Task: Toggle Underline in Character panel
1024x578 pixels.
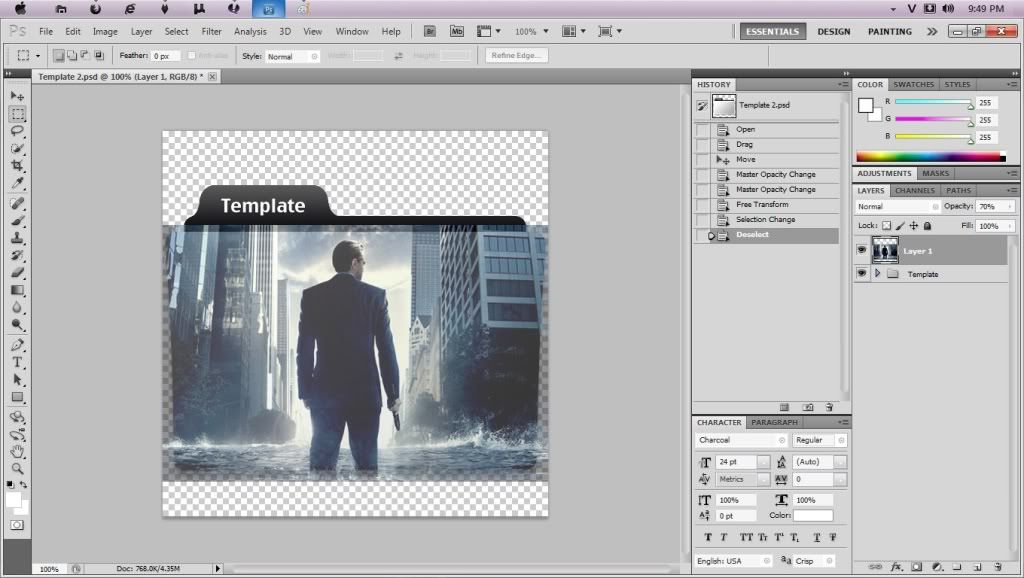Action: [x=816, y=538]
